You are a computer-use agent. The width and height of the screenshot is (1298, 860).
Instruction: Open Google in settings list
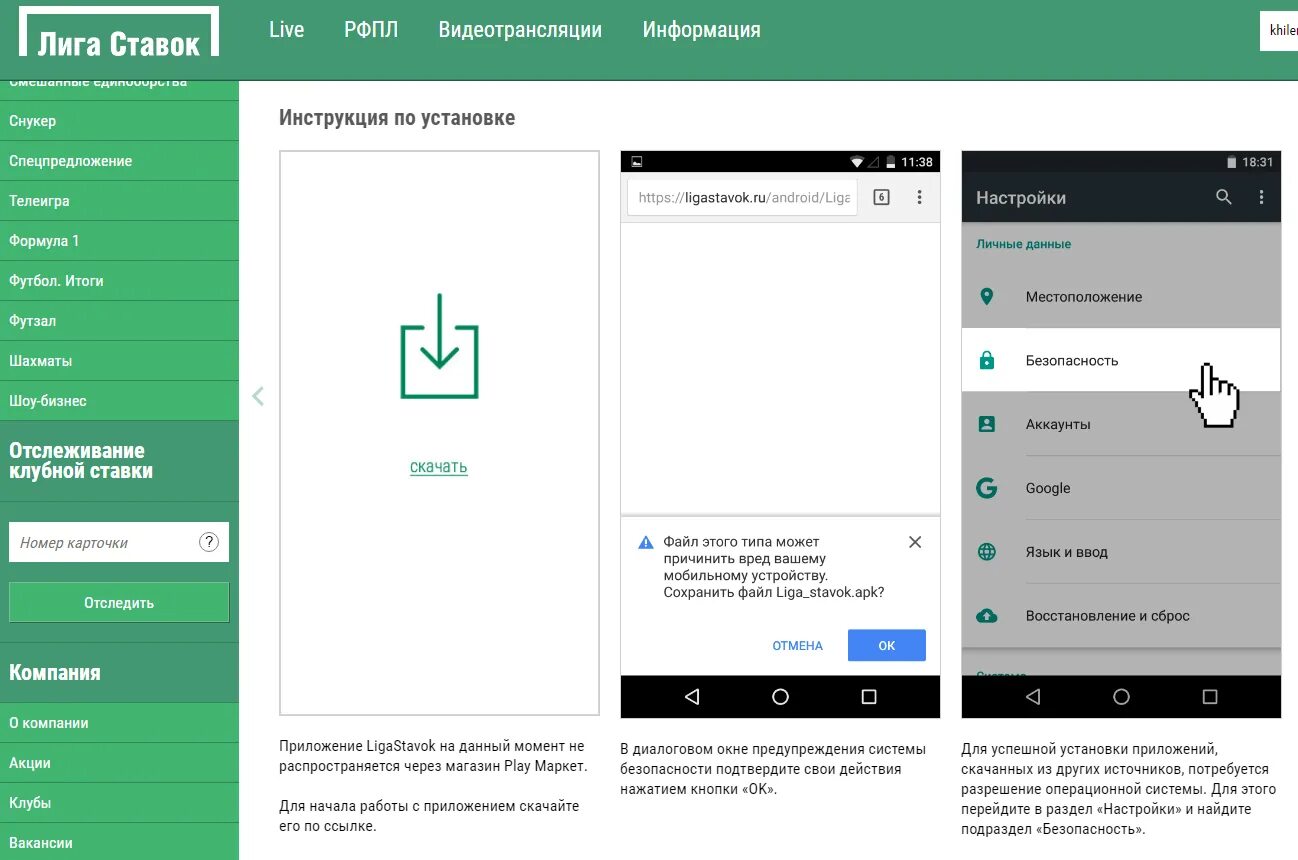1121,488
